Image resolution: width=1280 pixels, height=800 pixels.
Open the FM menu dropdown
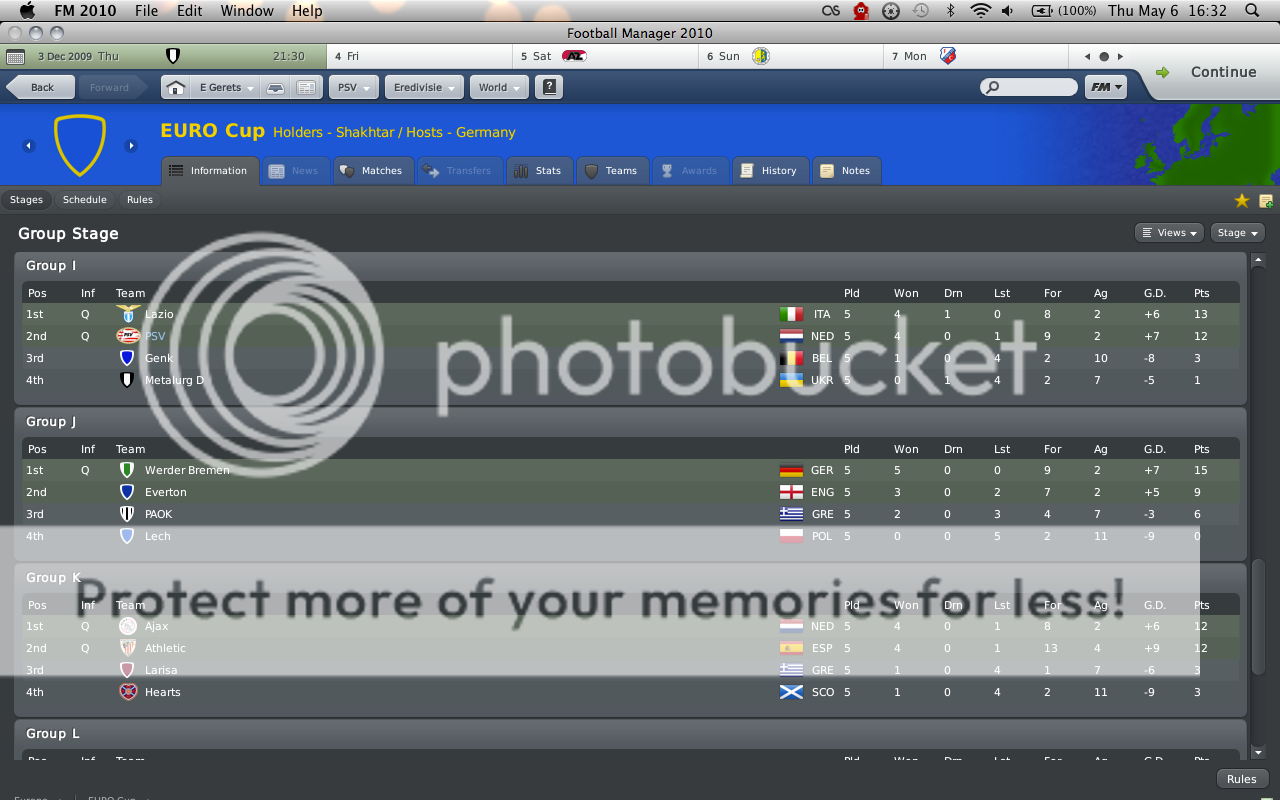(1105, 87)
